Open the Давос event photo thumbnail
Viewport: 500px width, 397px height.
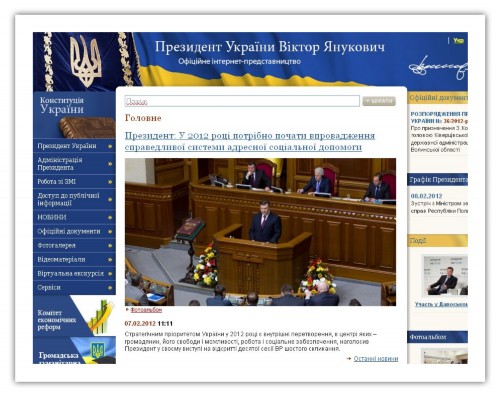click(444, 276)
